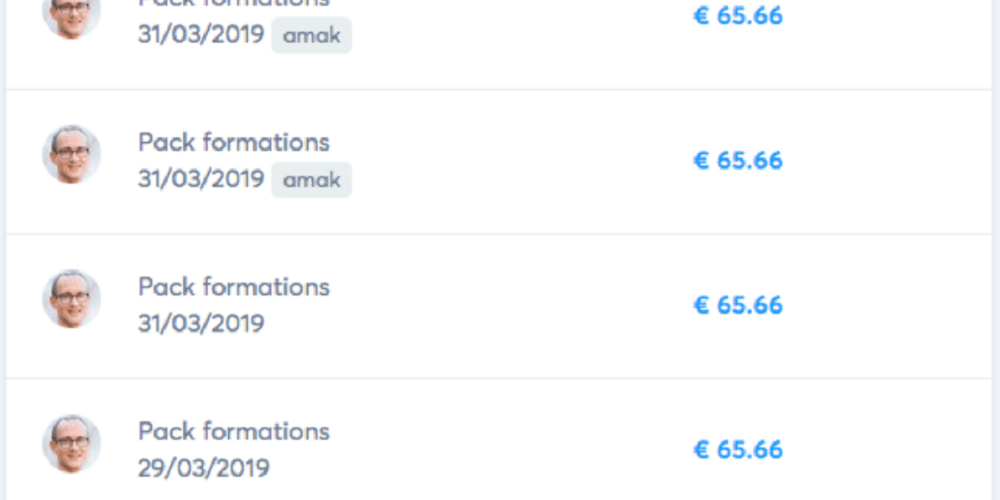Click the cut-off Pack formations title at top
1000x500 pixels.
[233, 4]
